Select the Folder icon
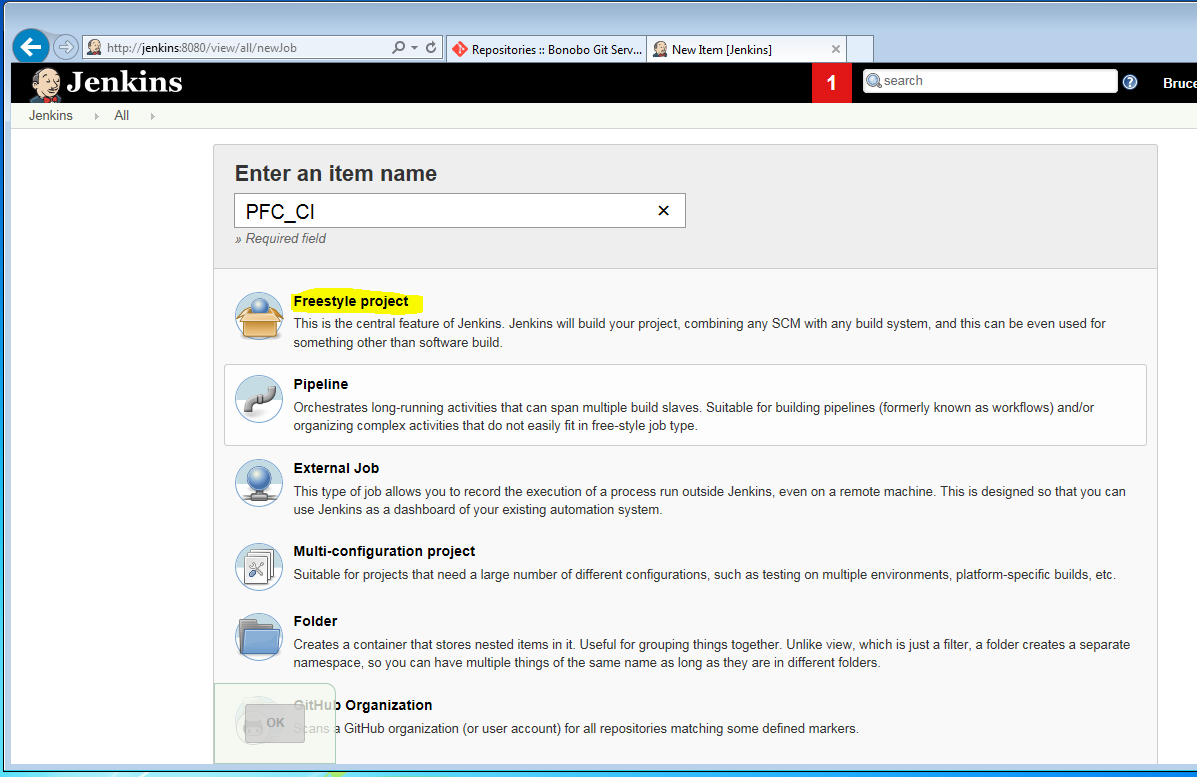 [x=259, y=637]
